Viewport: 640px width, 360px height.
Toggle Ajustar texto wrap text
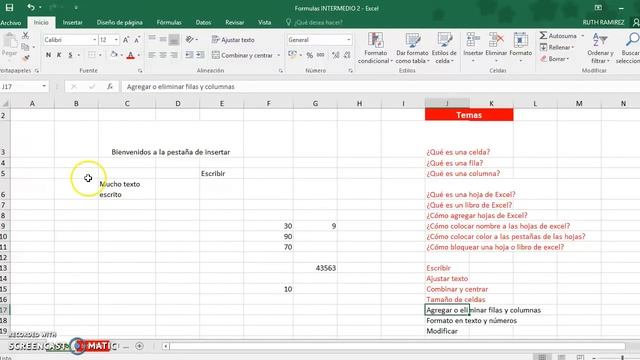[x=233, y=40]
